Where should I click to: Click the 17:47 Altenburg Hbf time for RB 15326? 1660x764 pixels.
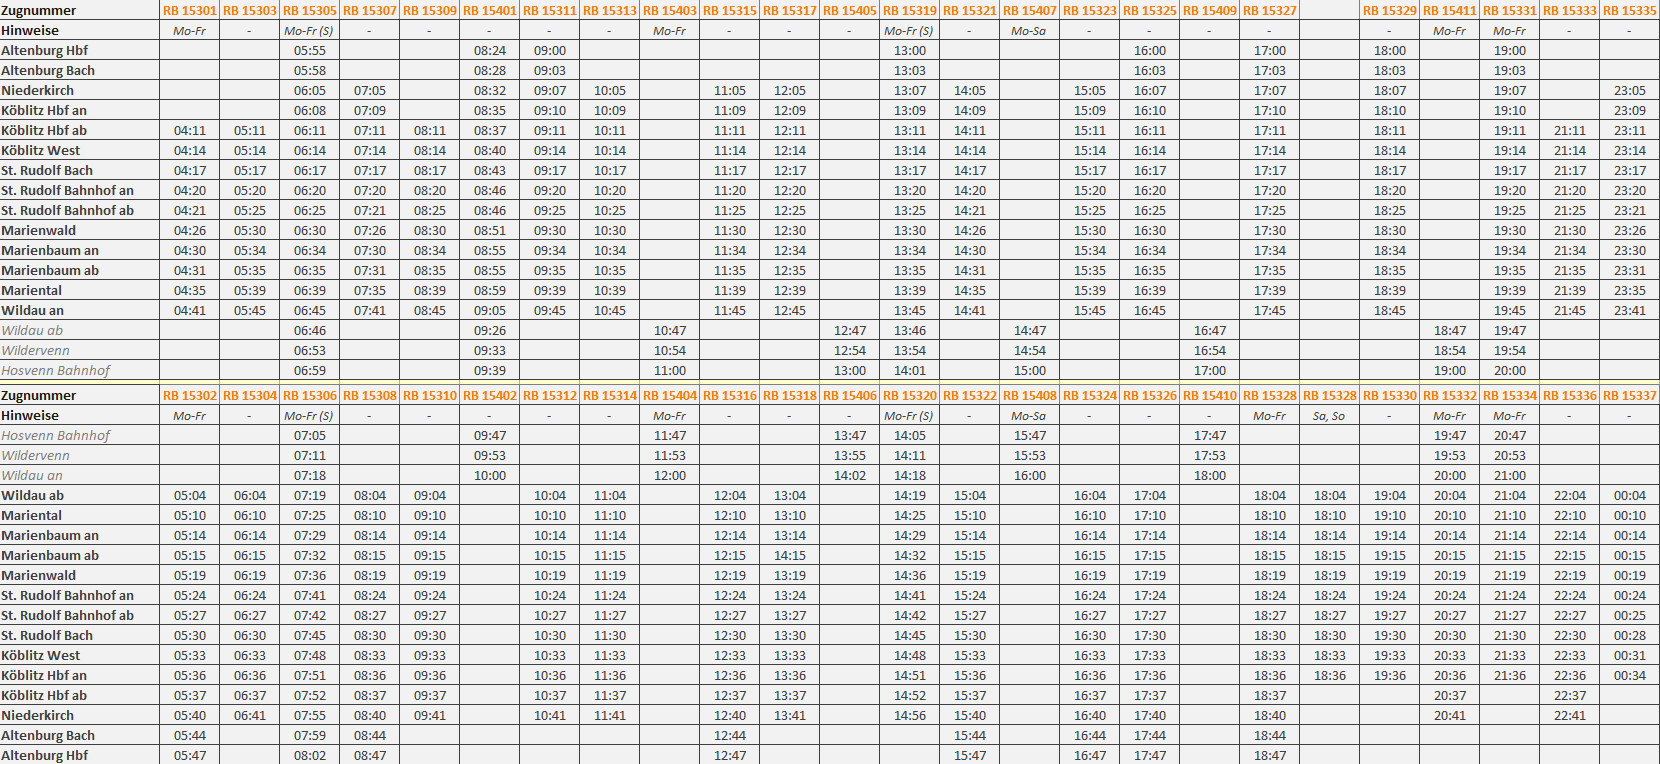(1150, 755)
